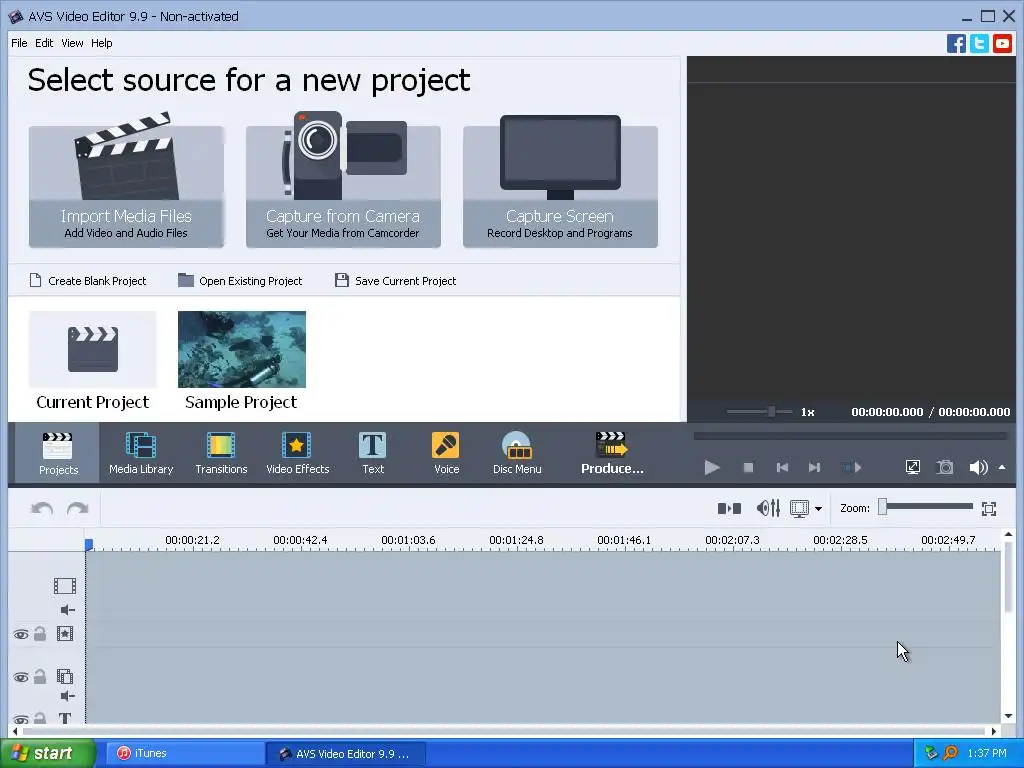The width and height of the screenshot is (1024, 768).
Task: Stop the preview playback
Action: point(748,468)
